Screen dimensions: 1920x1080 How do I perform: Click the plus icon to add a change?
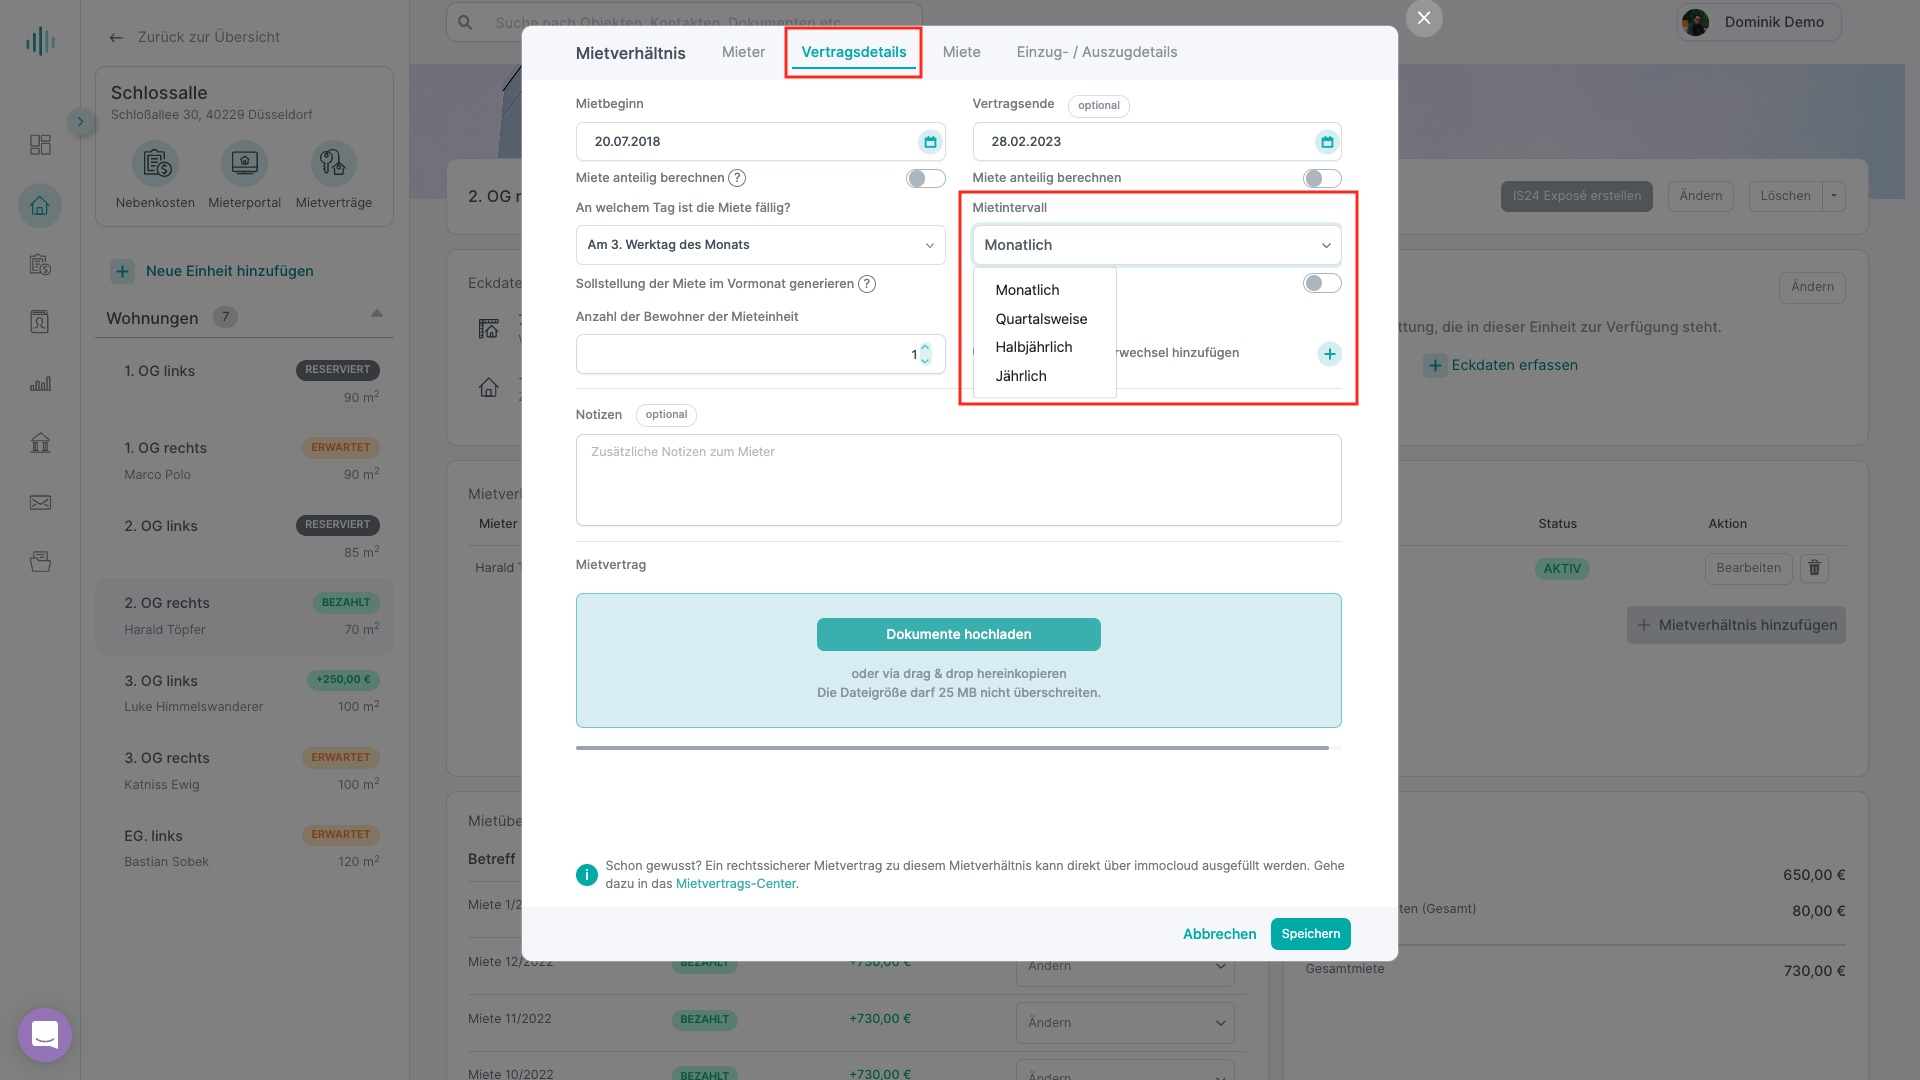pos(1329,354)
